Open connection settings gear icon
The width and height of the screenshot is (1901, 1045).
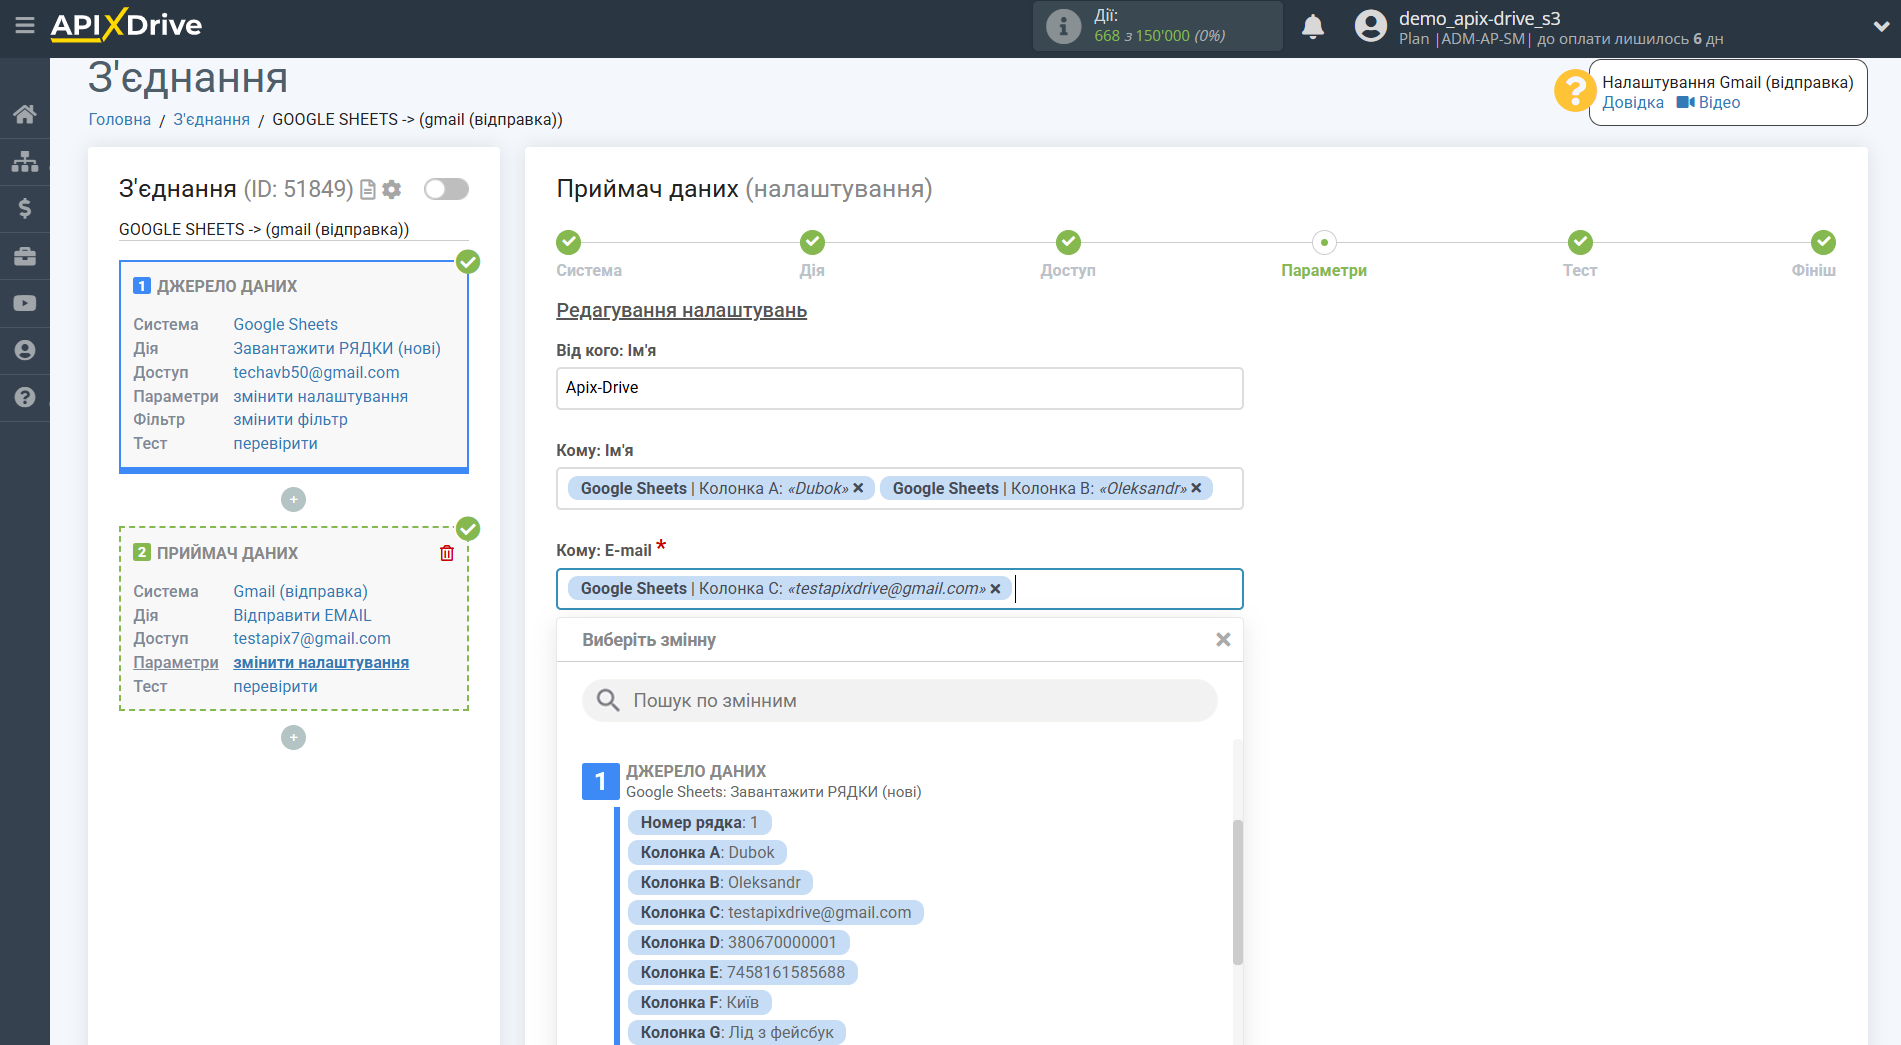pyautogui.click(x=392, y=189)
